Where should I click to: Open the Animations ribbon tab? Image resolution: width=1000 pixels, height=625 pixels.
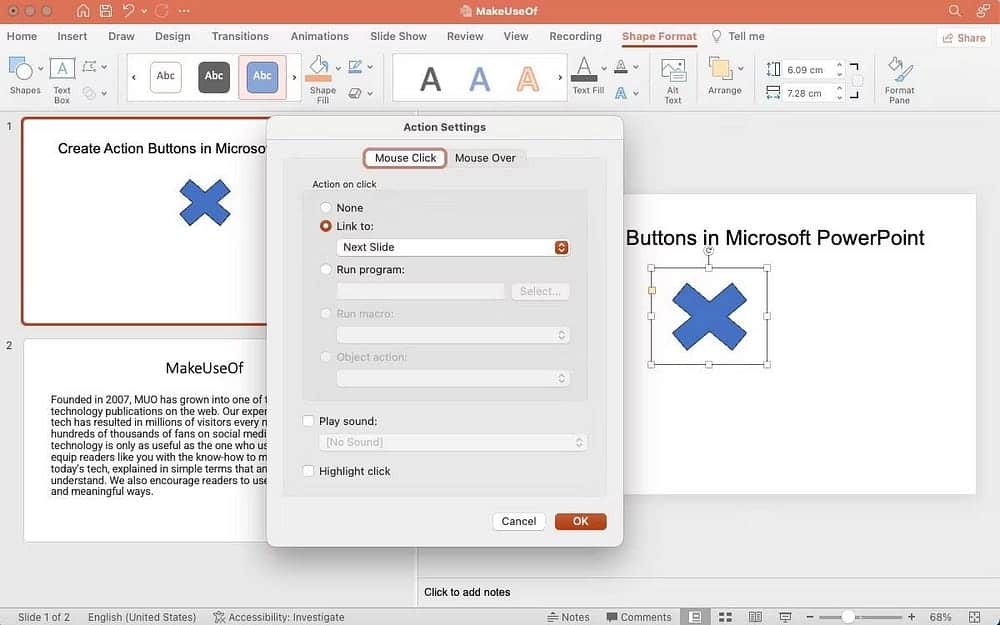tap(319, 36)
